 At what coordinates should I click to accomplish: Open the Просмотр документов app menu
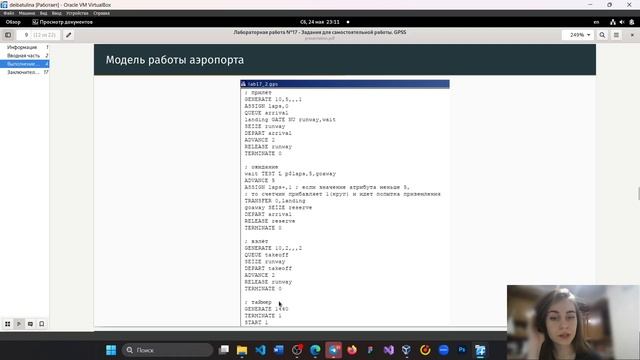coord(62,22)
